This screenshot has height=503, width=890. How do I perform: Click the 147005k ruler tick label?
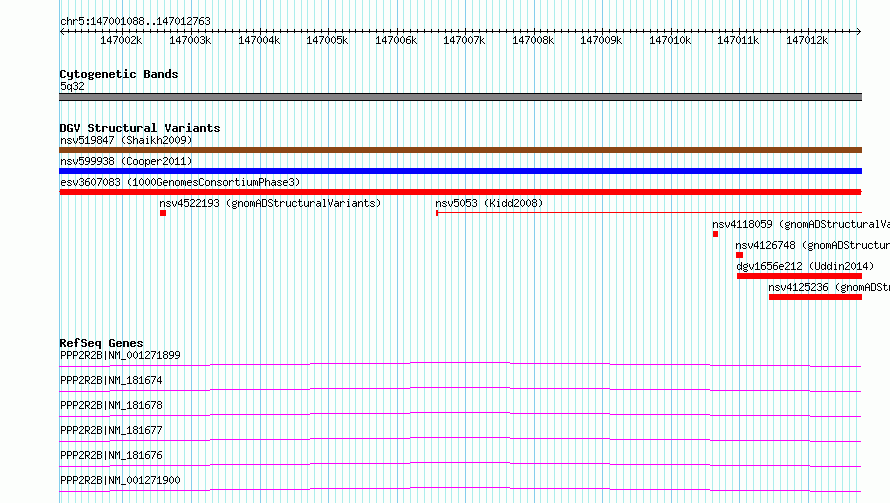pos(327,40)
